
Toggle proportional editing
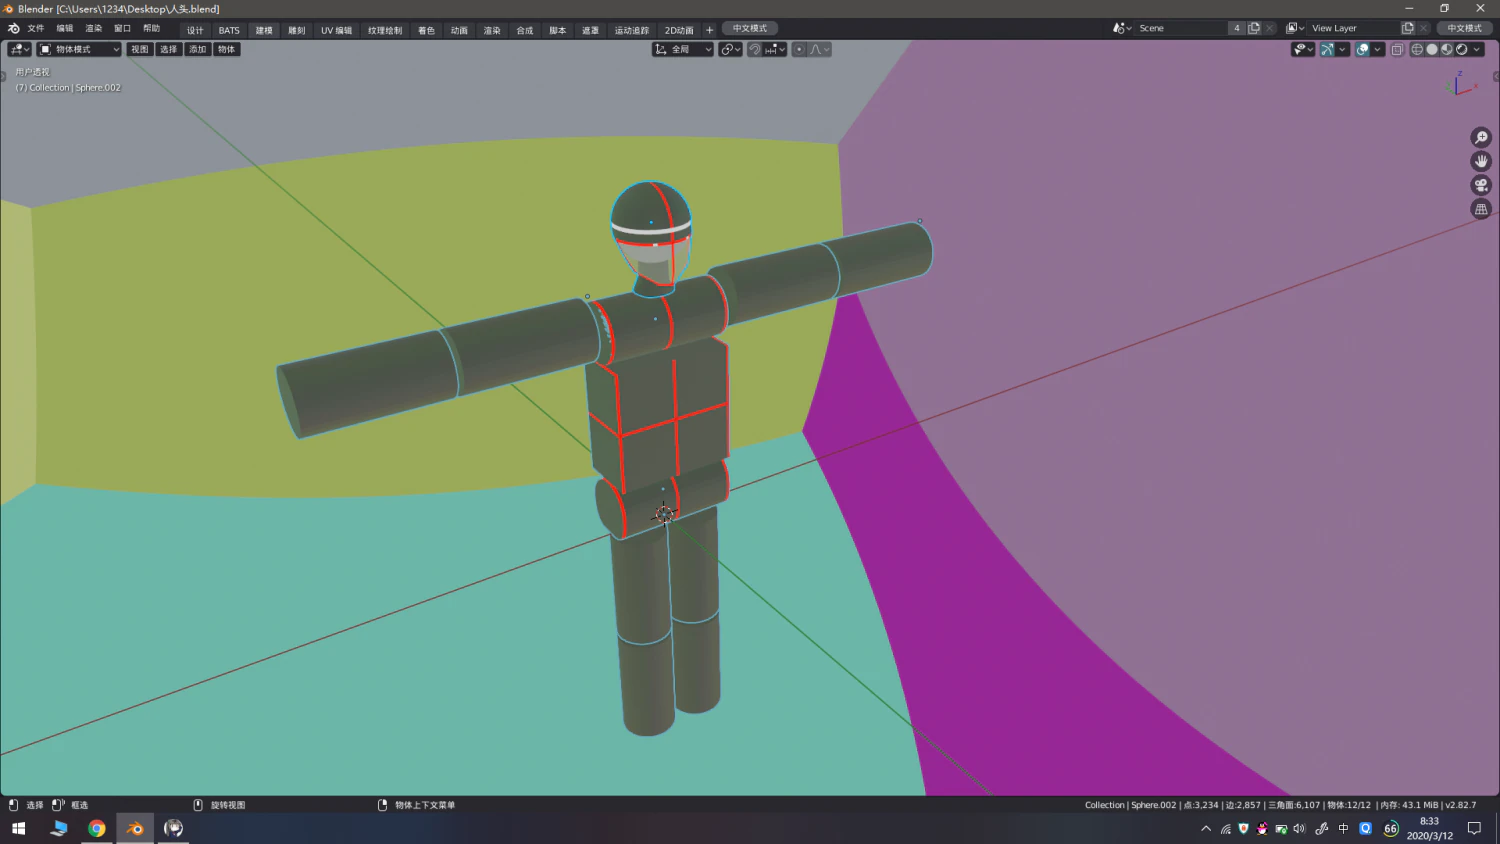(x=799, y=49)
